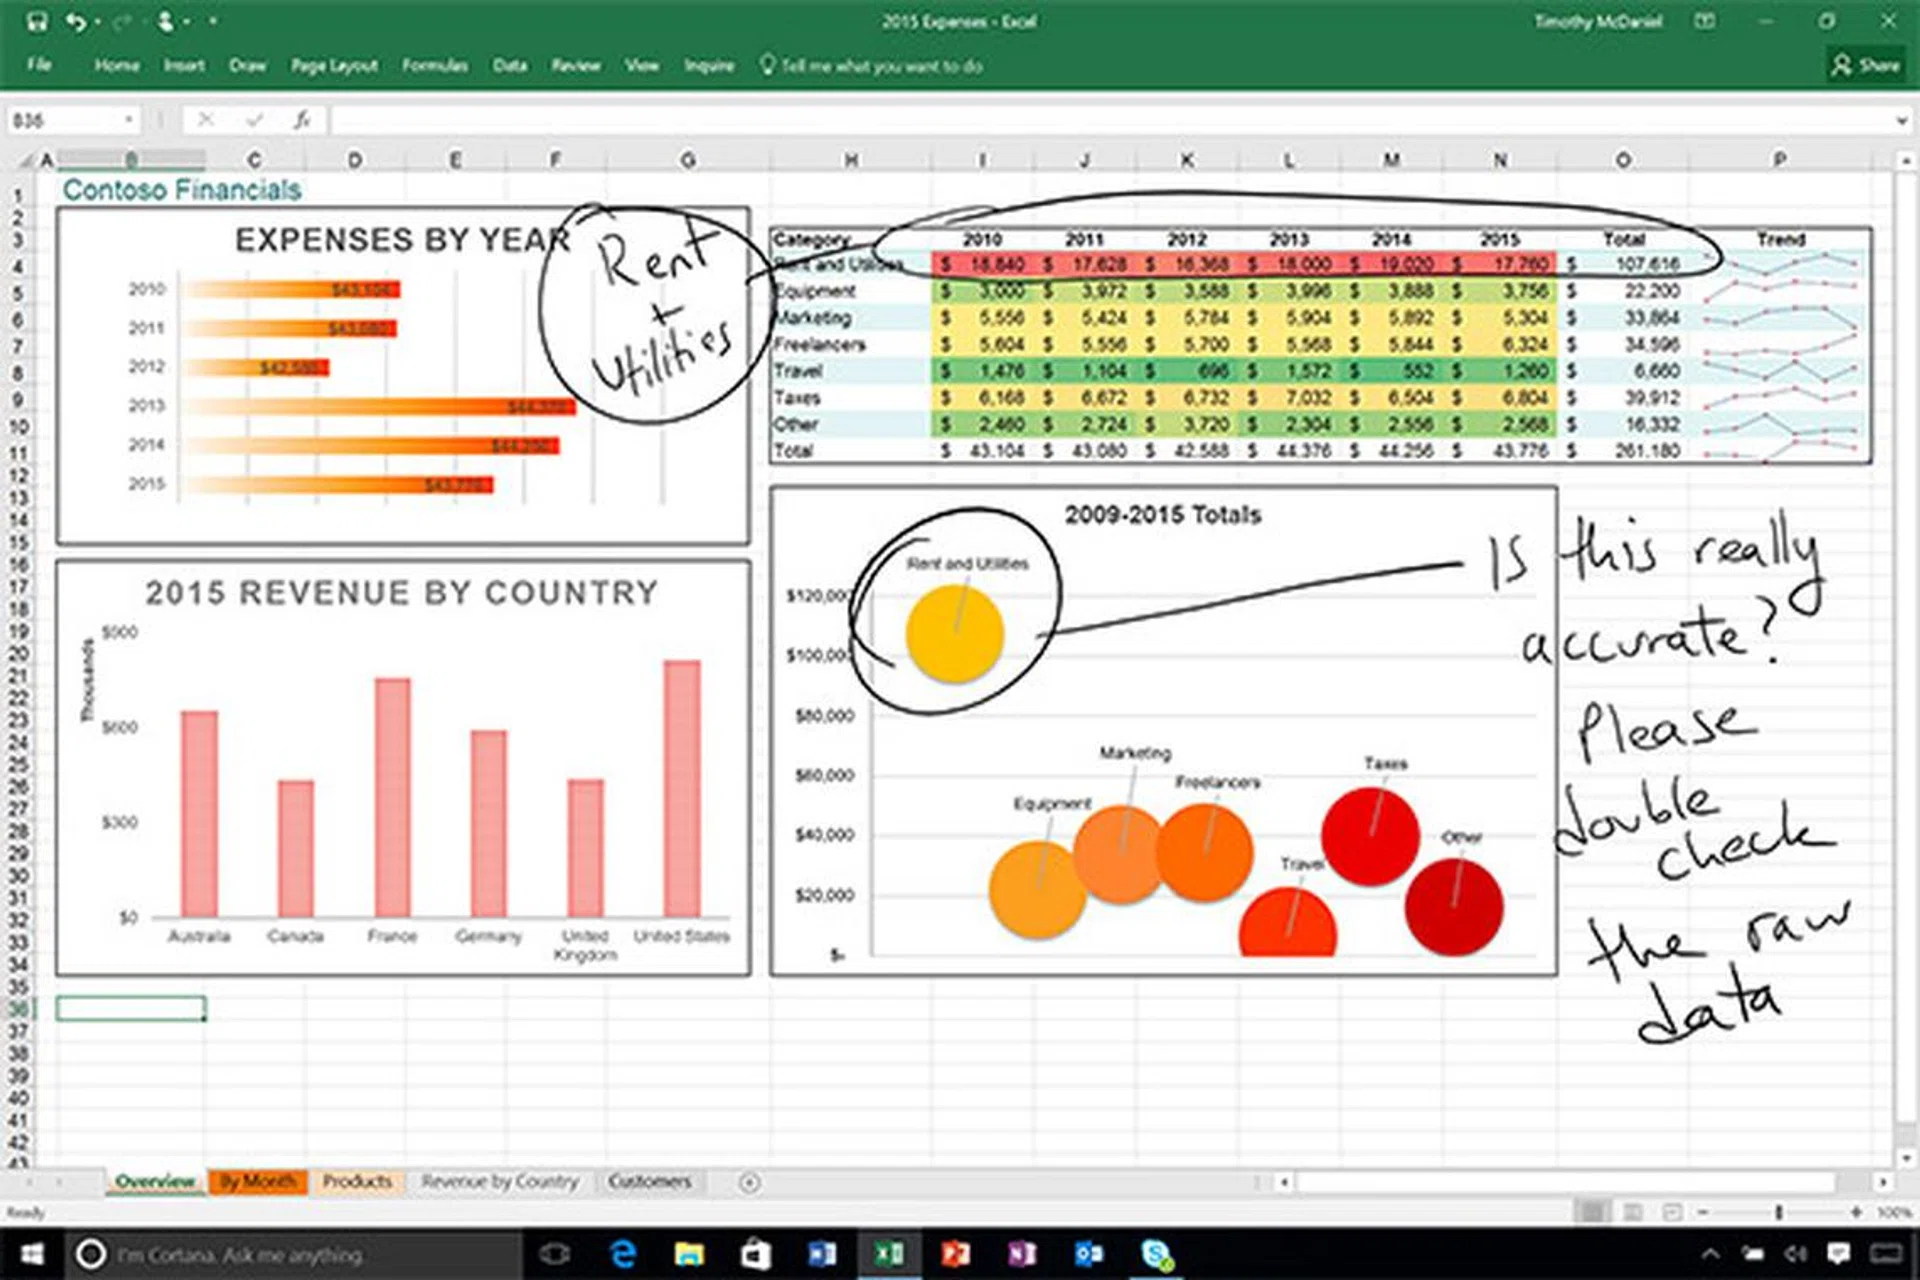Open the Undo history dropdown arrow
Image resolution: width=1920 pixels, height=1280 pixels.
[x=98, y=20]
